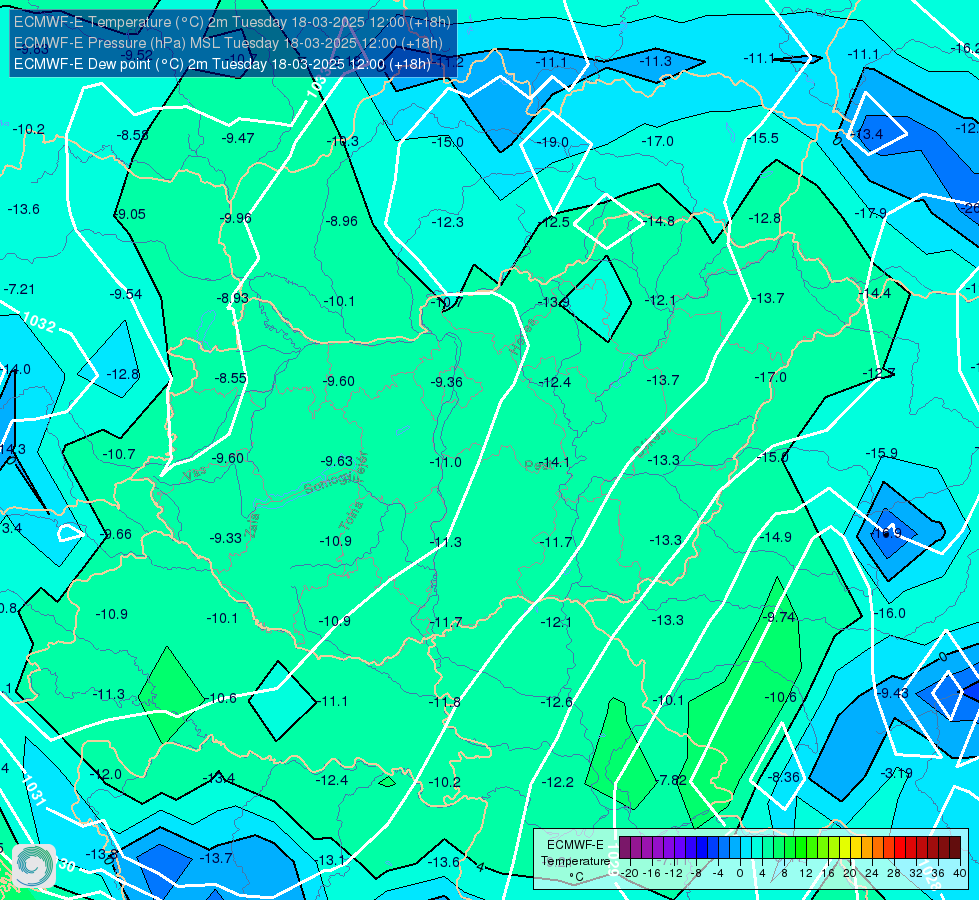Click the -9.74 dew point value

780,617
